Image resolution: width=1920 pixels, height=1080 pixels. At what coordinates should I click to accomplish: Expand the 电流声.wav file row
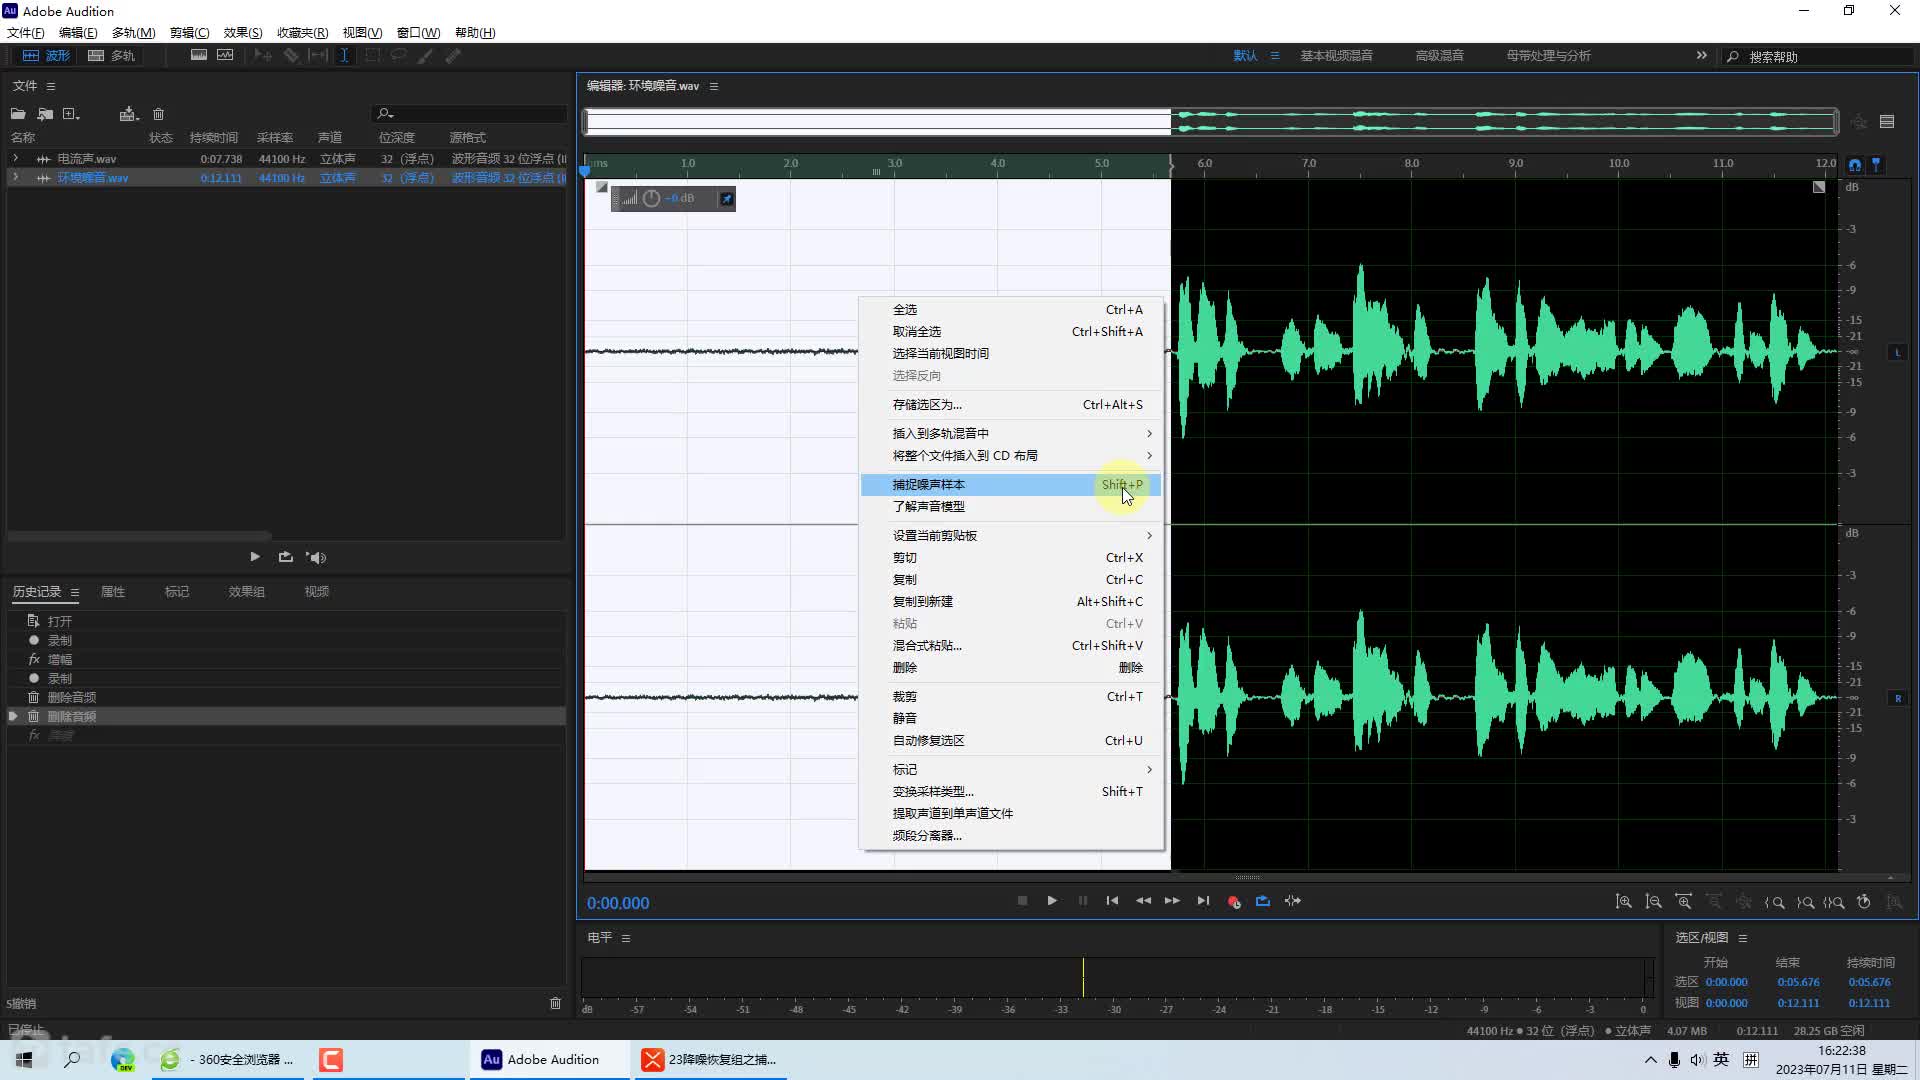(x=15, y=159)
